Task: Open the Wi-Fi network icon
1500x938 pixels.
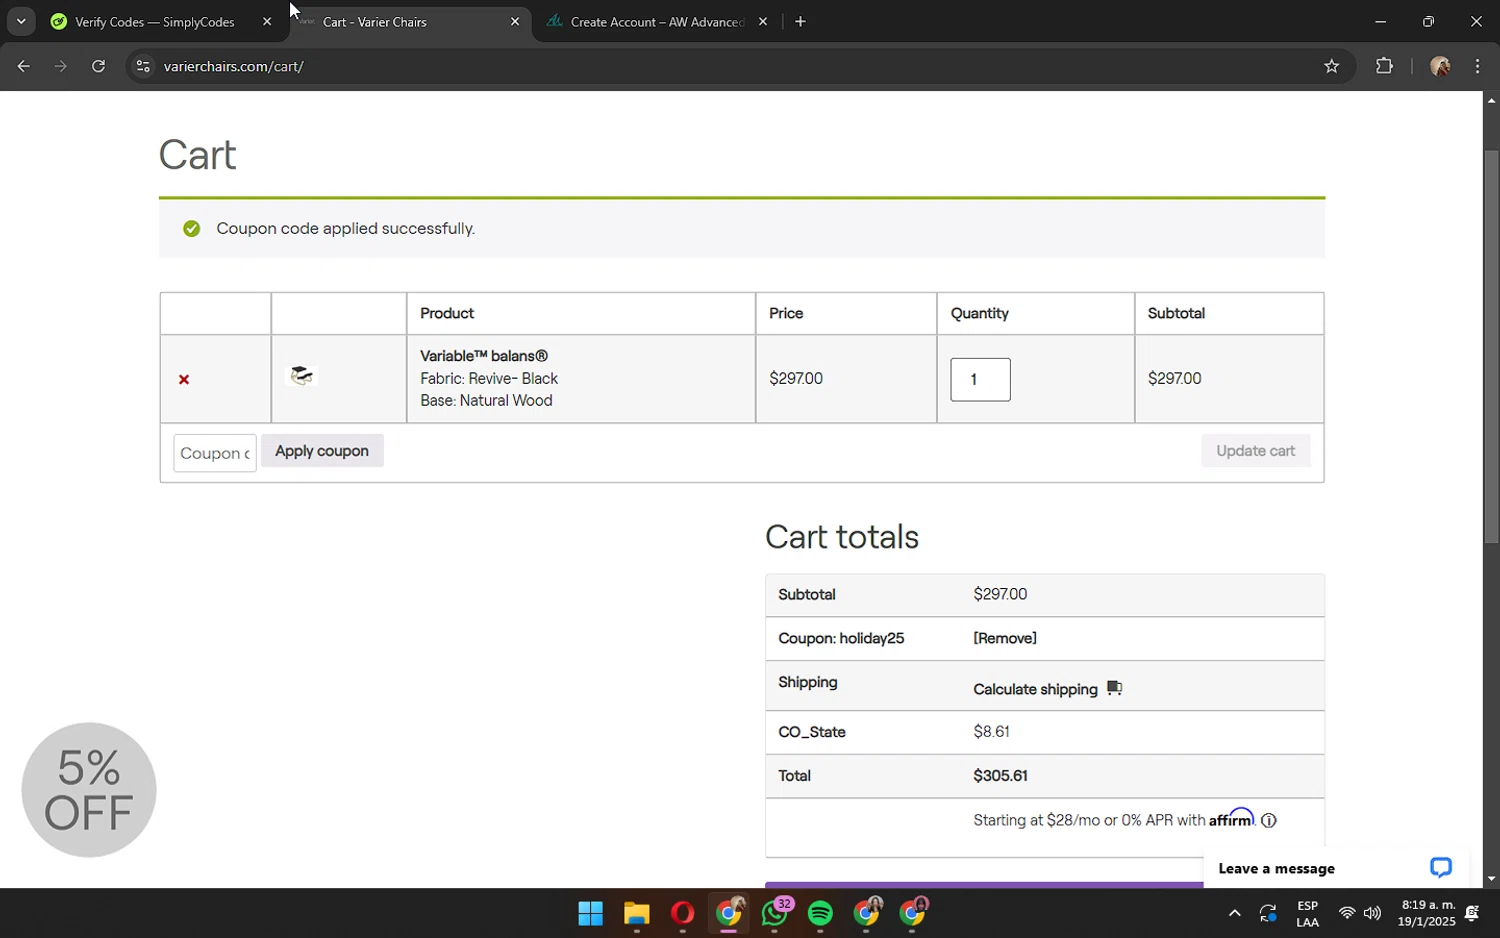Action: click(x=1347, y=913)
